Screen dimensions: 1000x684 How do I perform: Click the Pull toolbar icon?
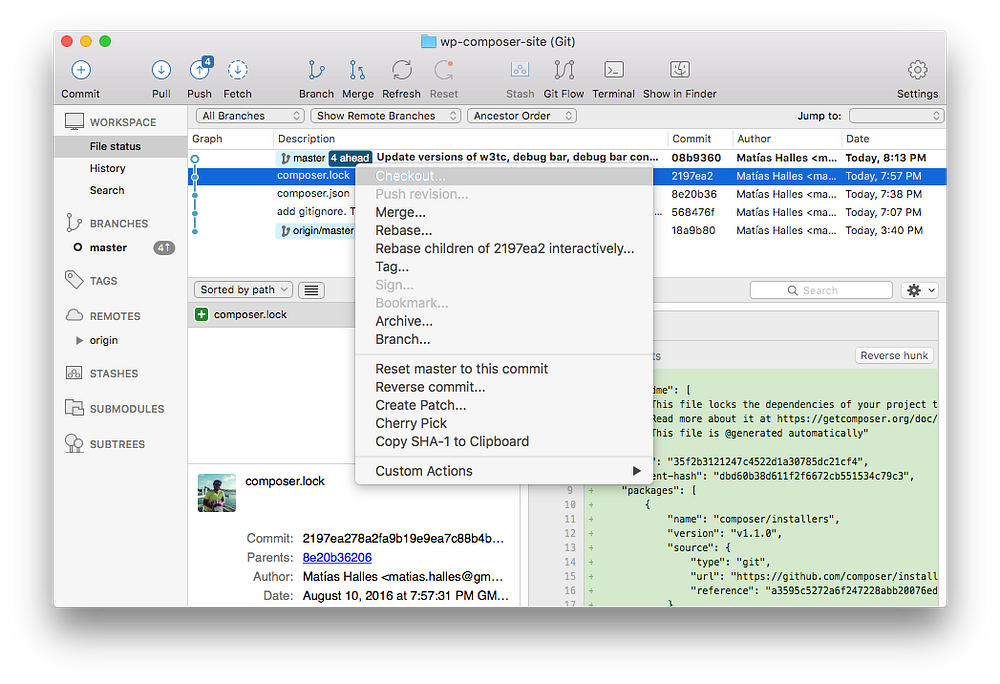[x=161, y=70]
